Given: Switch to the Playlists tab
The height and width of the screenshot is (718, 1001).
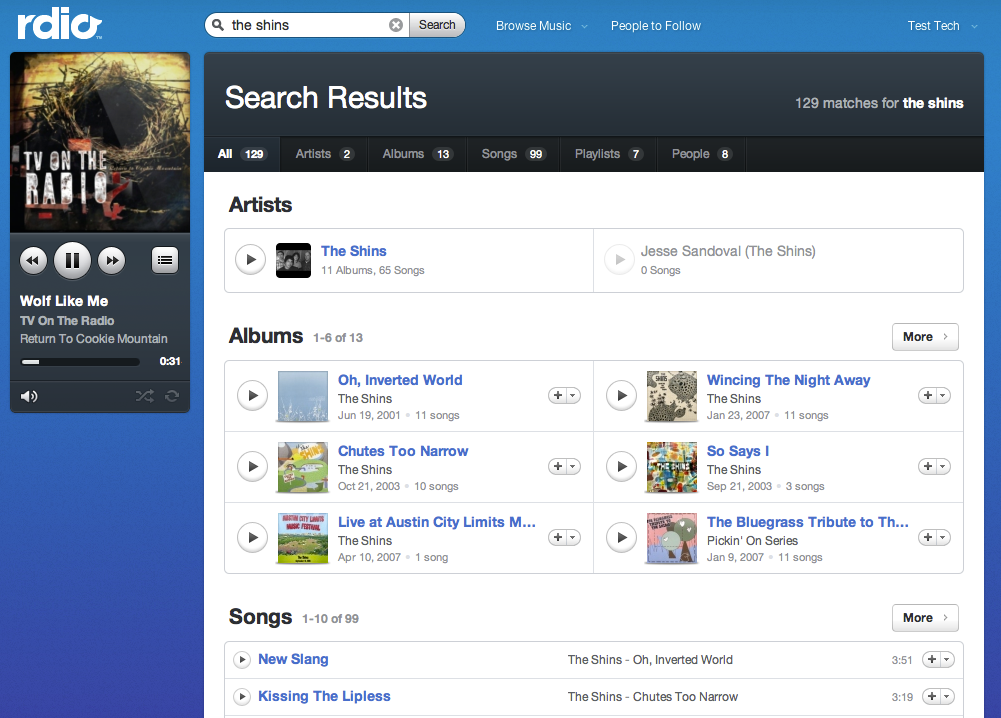Looking at the screenshot, I should coord(608,154).
